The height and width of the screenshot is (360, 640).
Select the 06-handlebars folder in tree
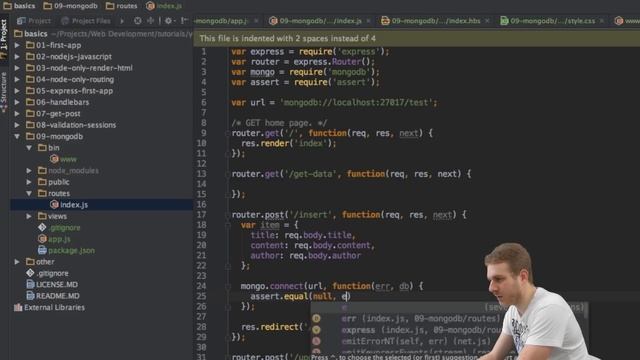[x=58, y=102]
